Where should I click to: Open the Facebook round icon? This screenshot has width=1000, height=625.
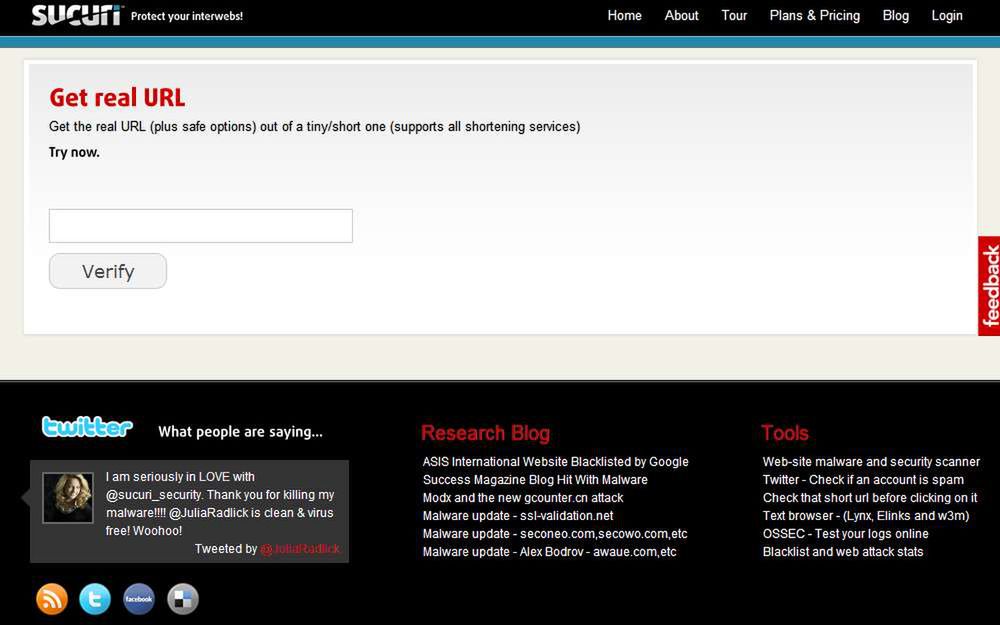[x=139, y=599]
